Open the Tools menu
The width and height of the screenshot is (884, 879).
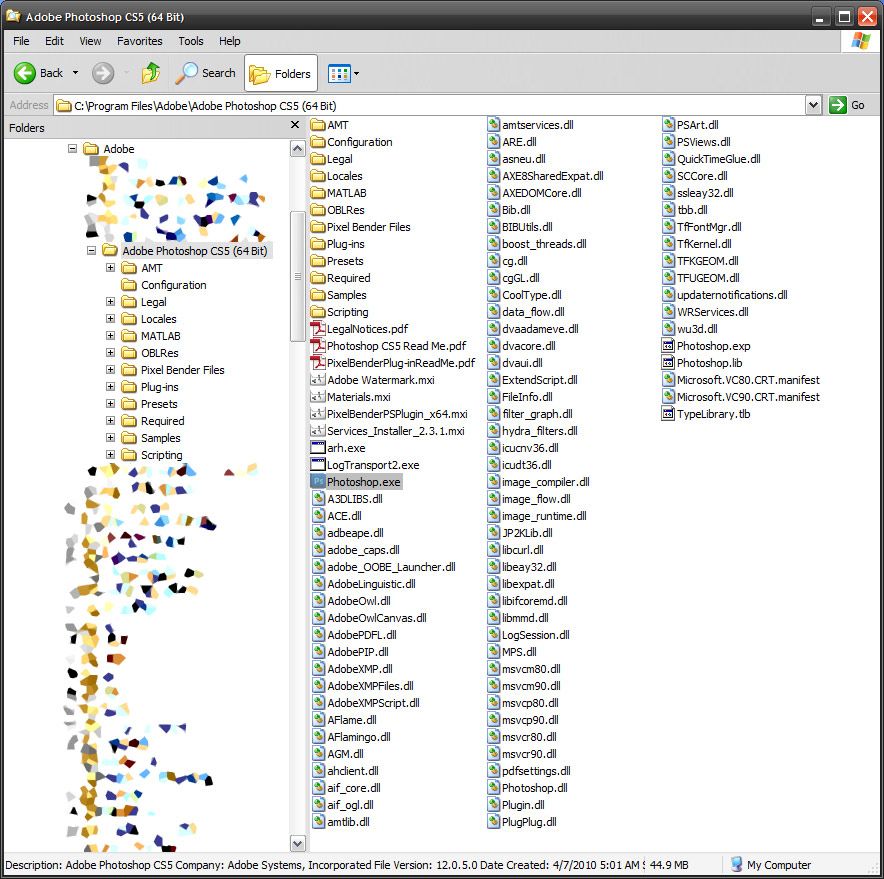point(191,41)
